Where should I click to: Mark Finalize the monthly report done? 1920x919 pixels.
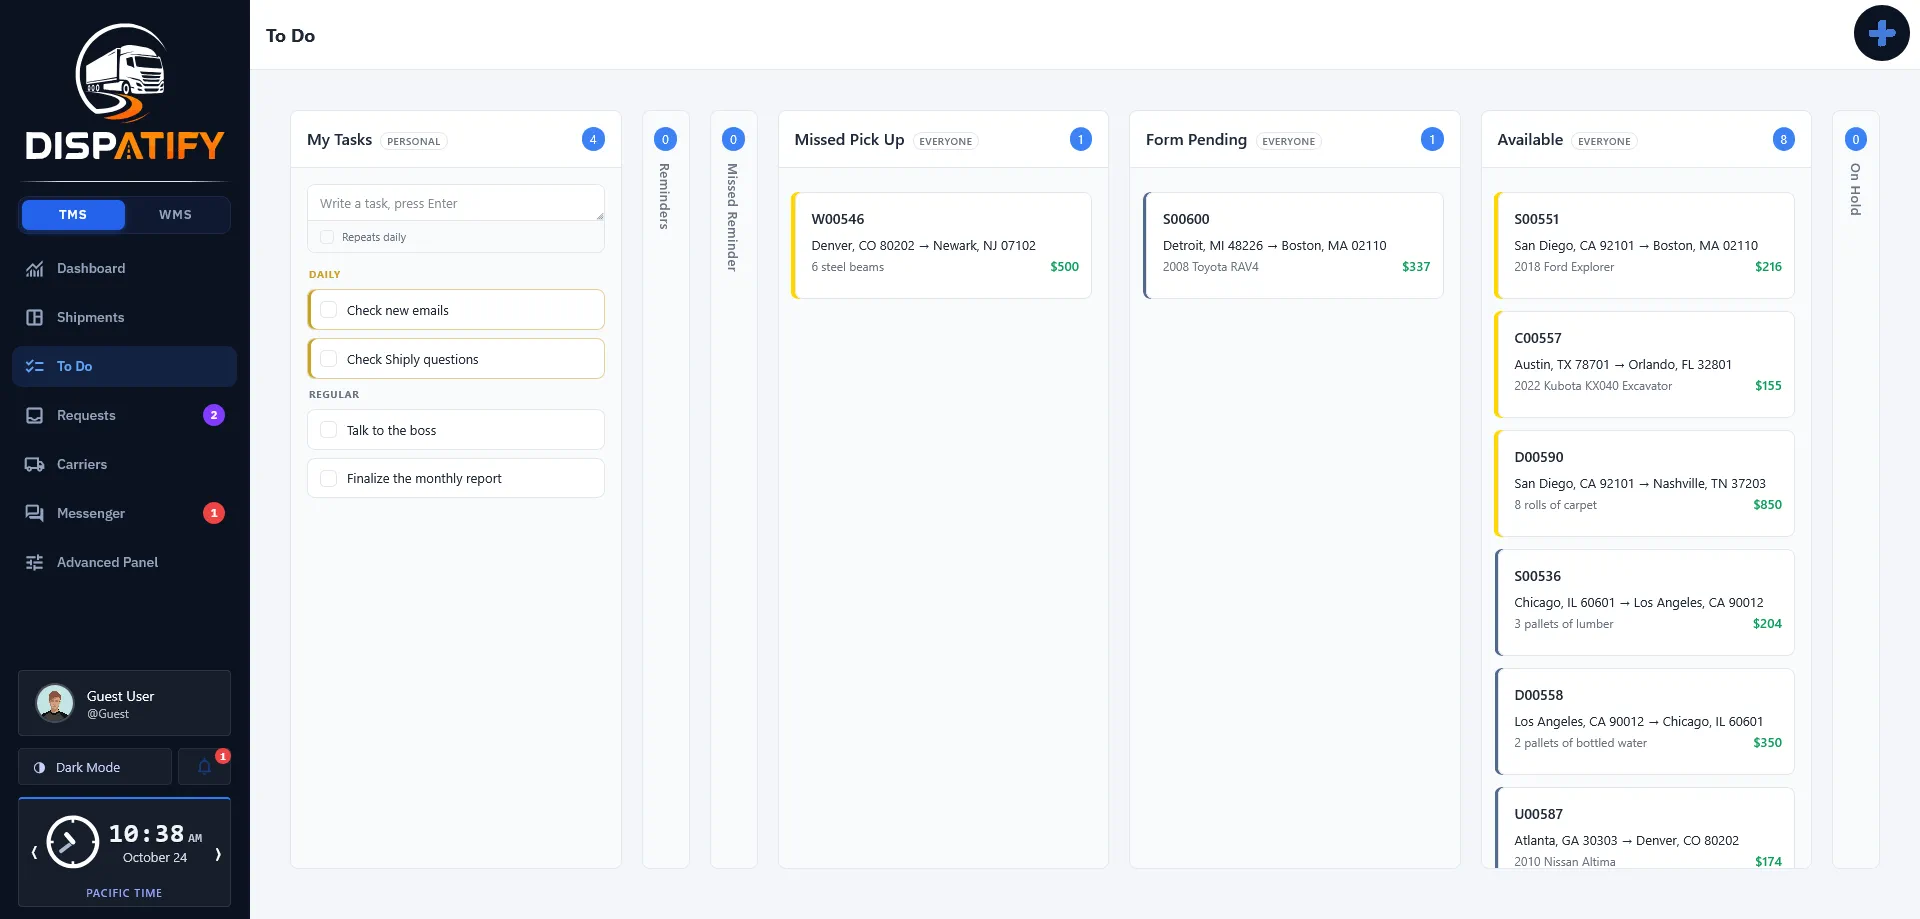pyautogui.click(x=328, y=479)
